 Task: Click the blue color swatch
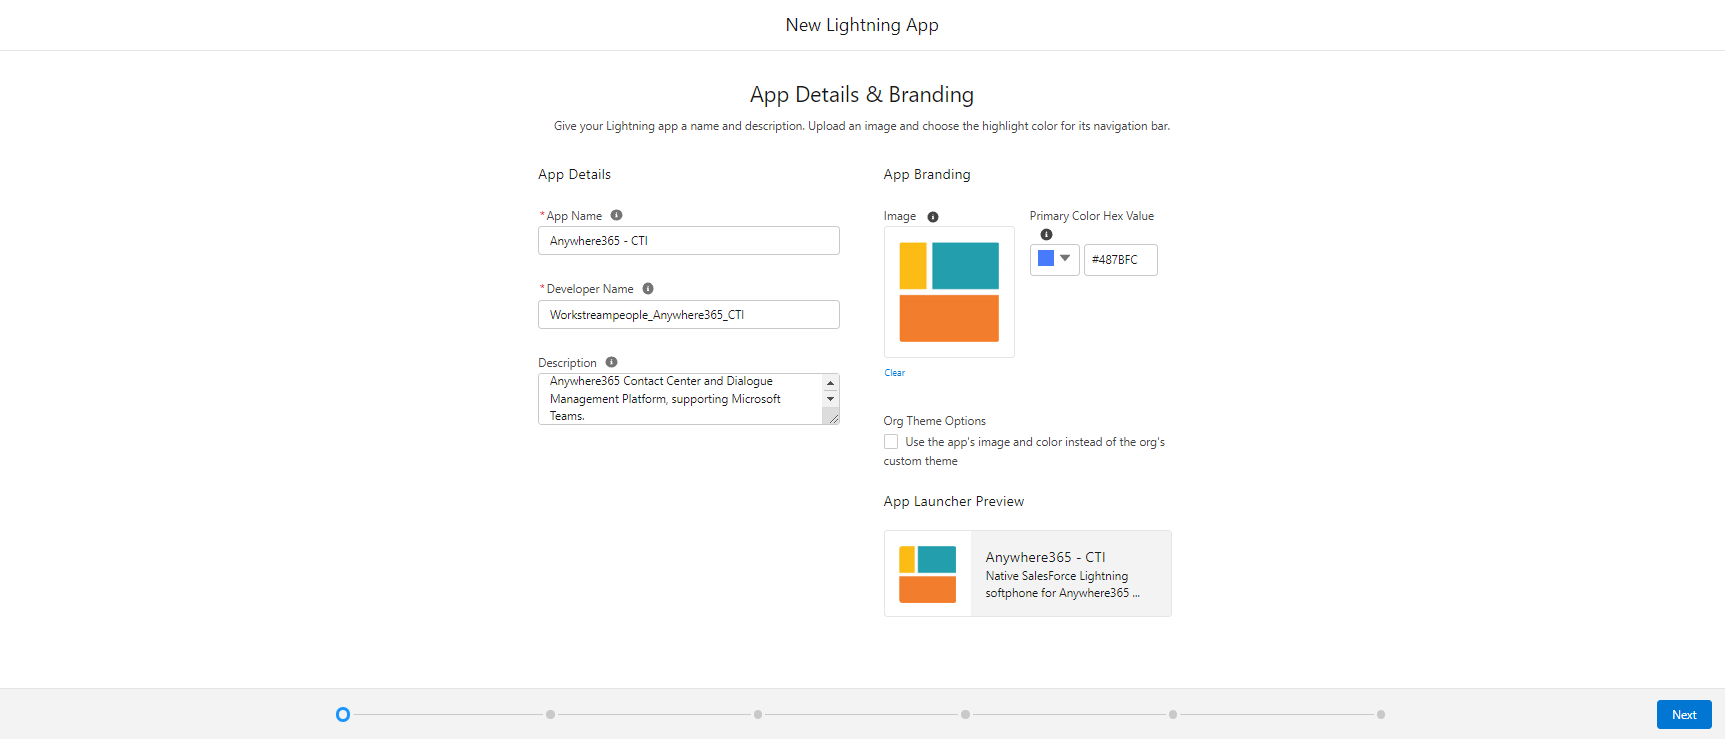tap(1046, 259)
